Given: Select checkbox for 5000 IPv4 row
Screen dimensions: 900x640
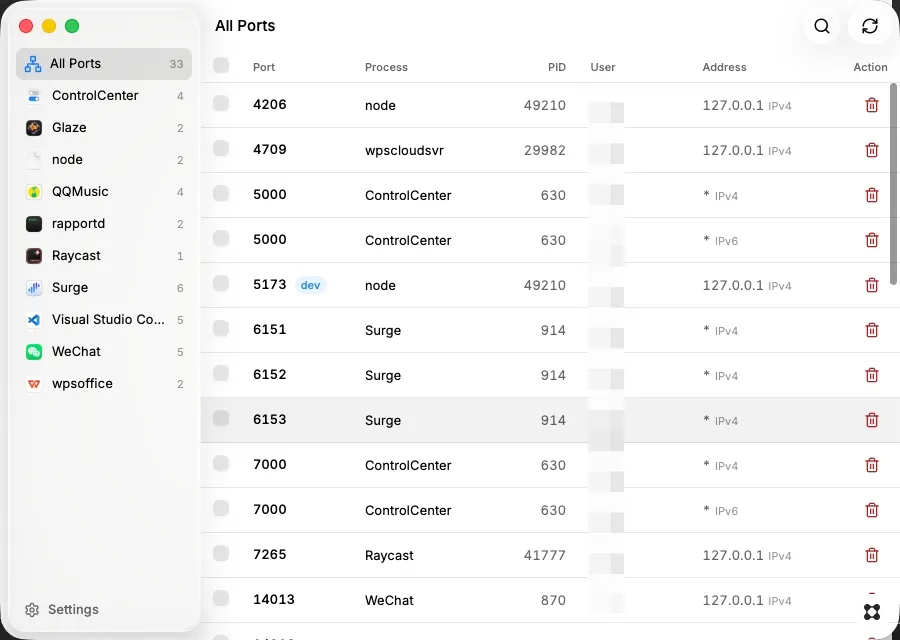Looking at the screenshot, I should pos(221,193).
